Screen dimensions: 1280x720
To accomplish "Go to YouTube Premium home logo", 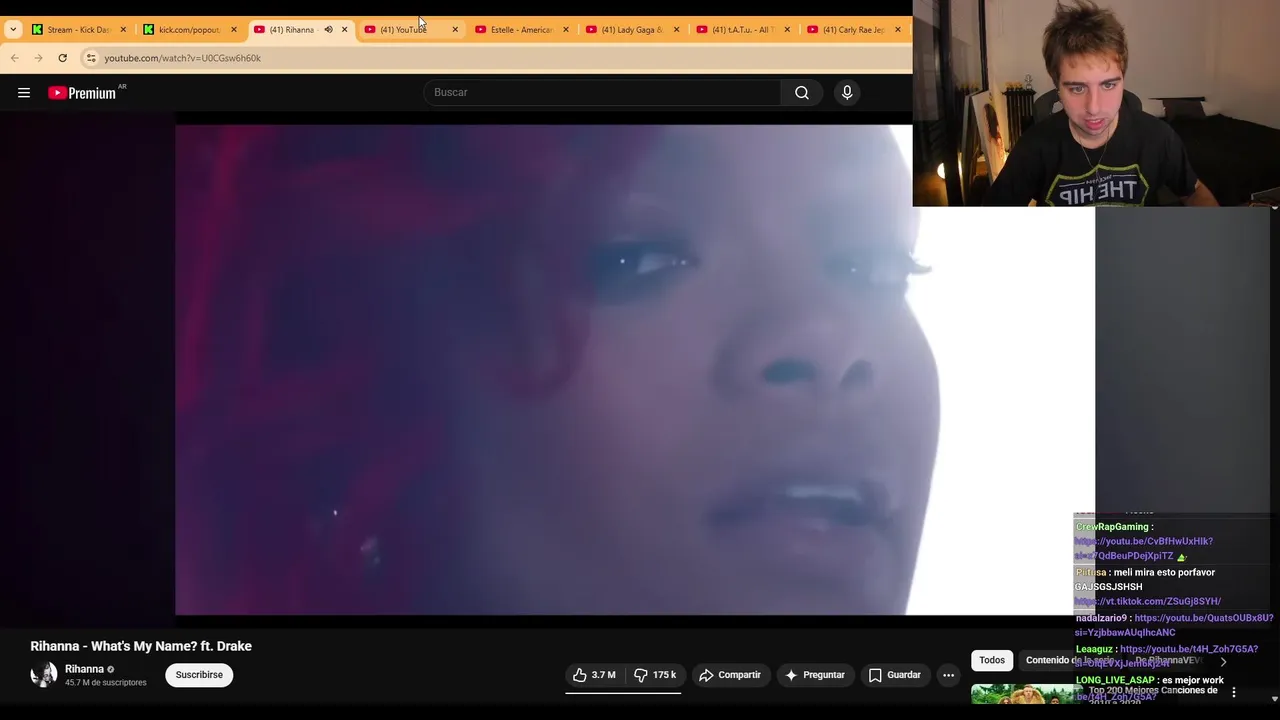I will [82, 93].
